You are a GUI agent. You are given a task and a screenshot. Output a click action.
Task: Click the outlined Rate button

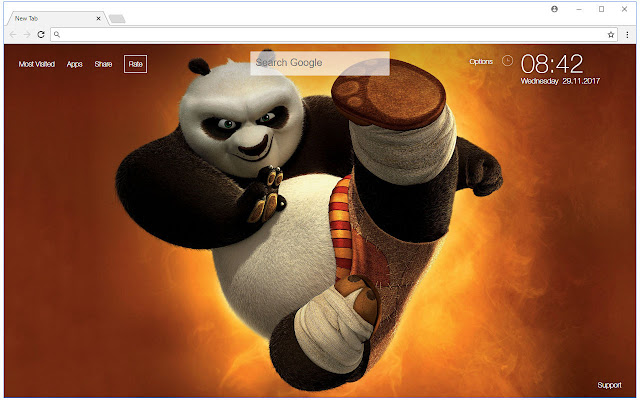click(136, 64)
